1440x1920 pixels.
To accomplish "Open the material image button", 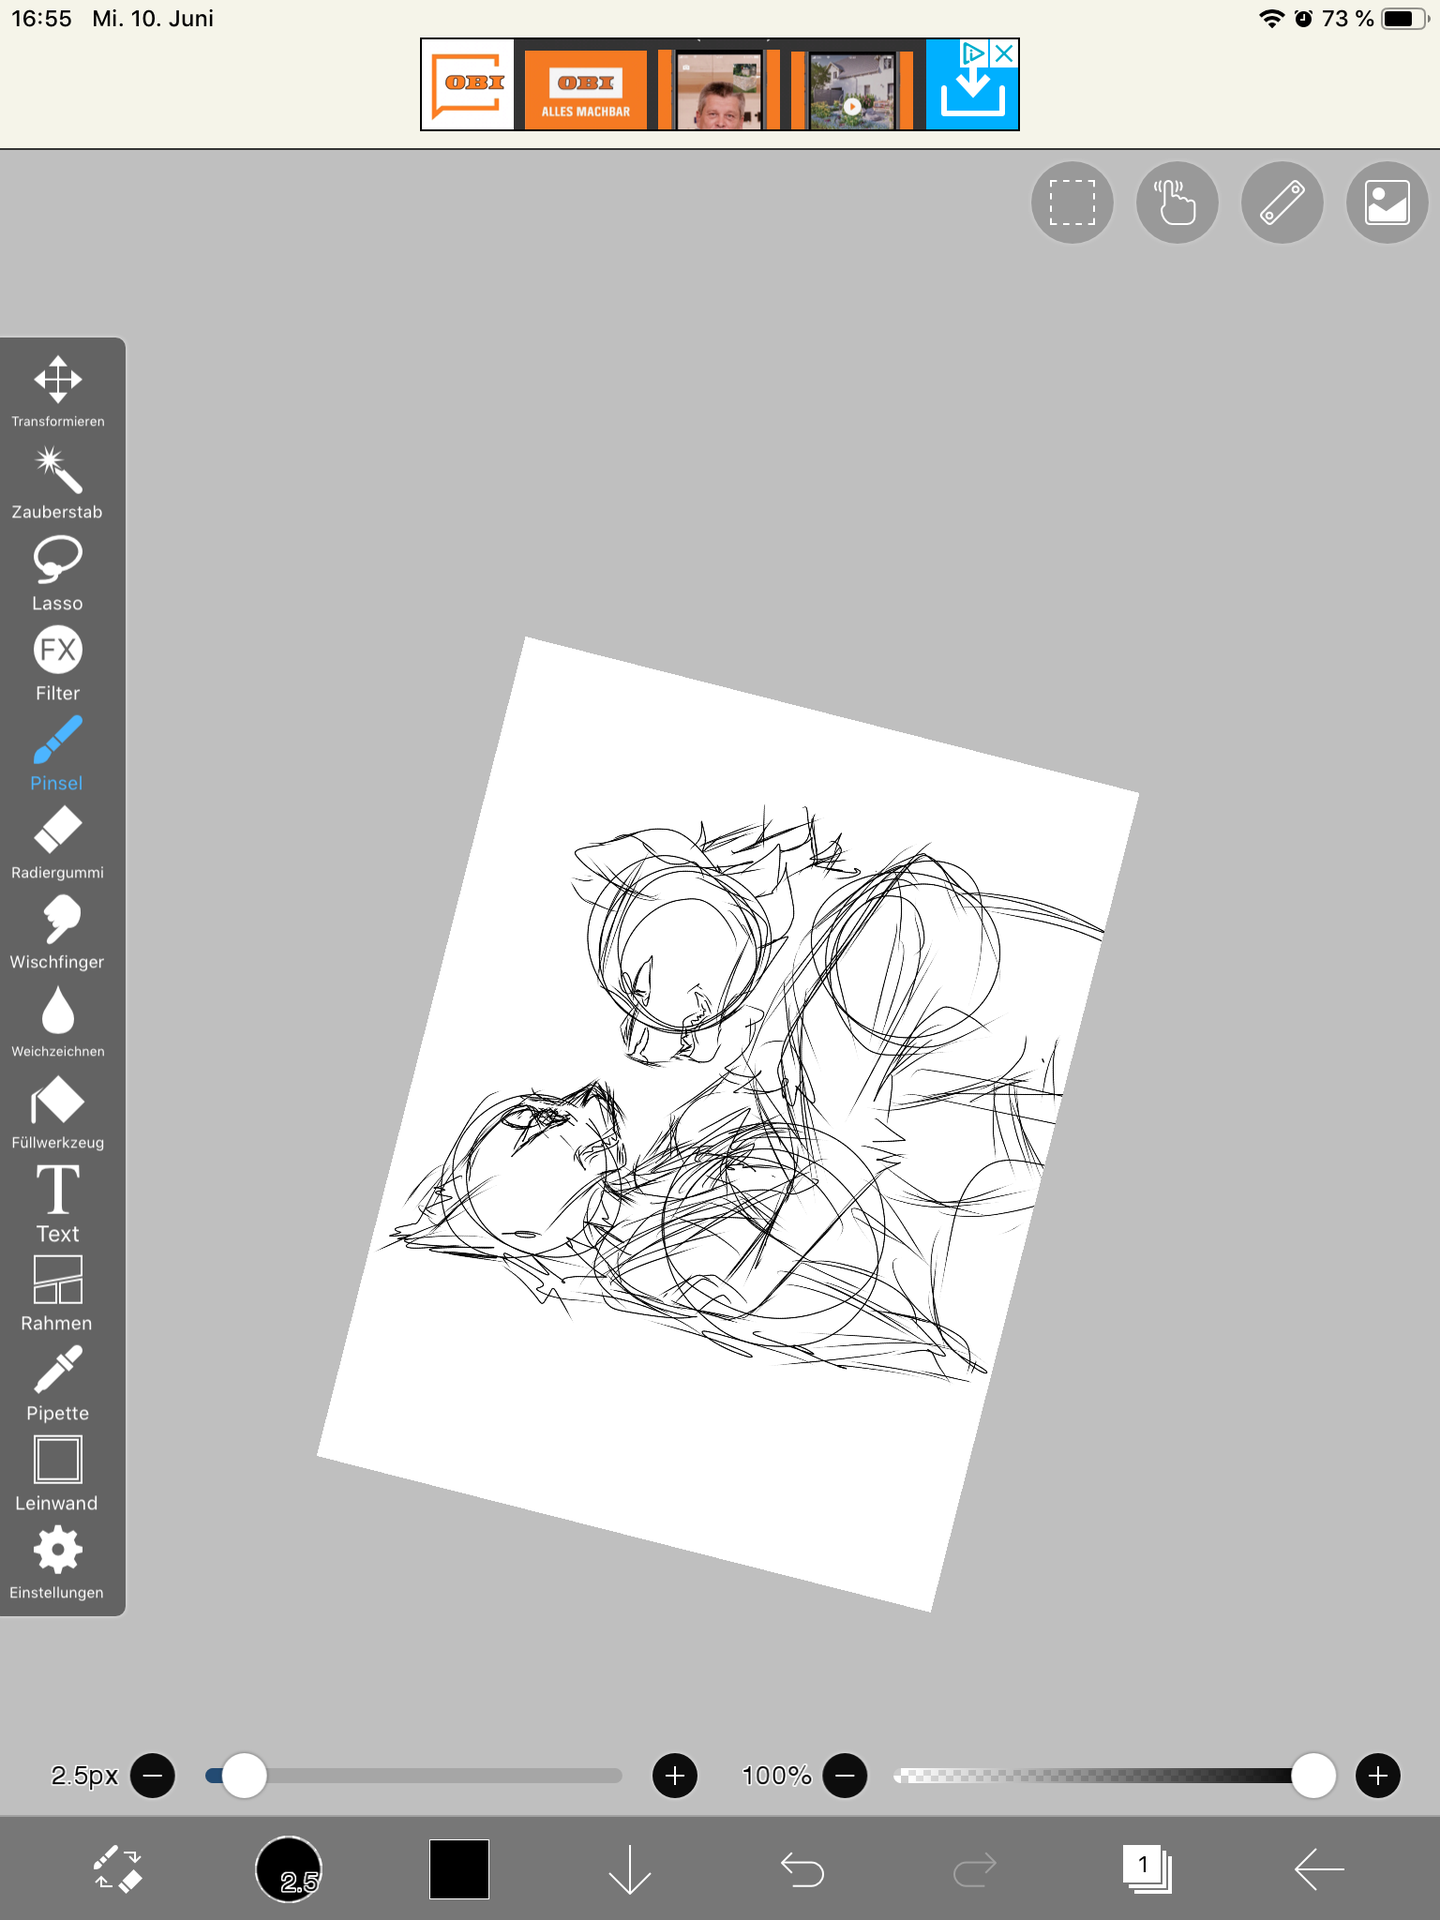I will pos(1387,202).
